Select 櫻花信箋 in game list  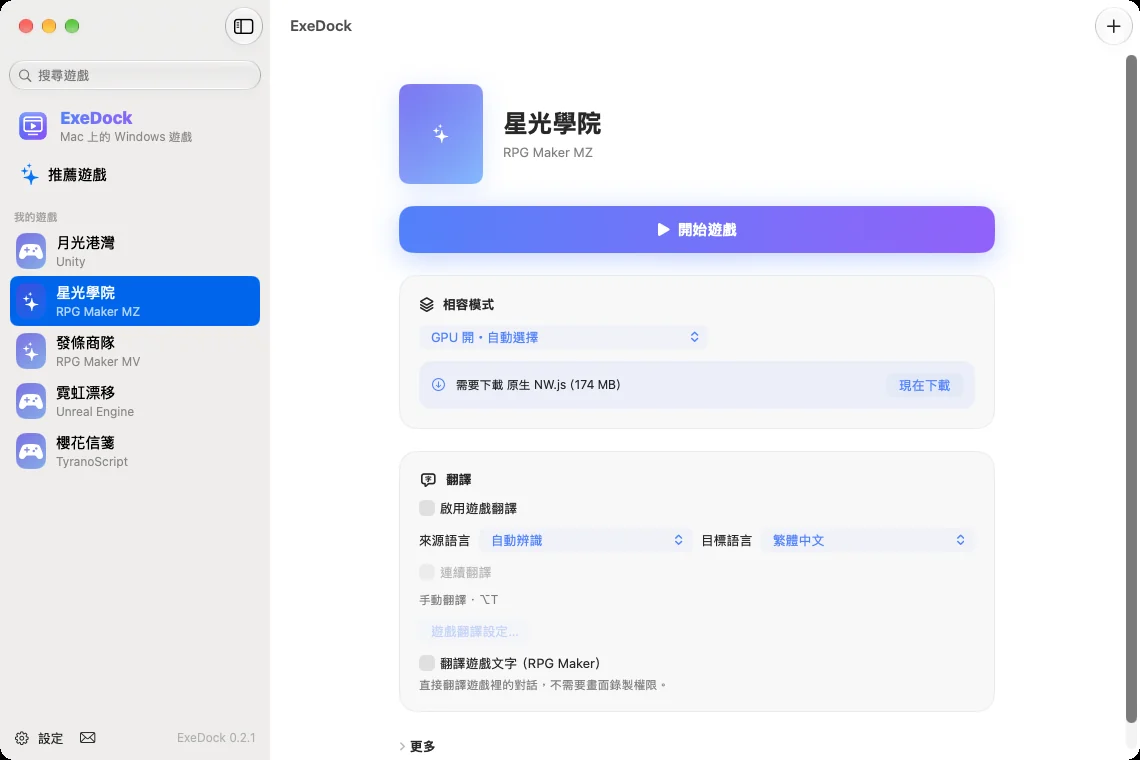coord(135,452)
